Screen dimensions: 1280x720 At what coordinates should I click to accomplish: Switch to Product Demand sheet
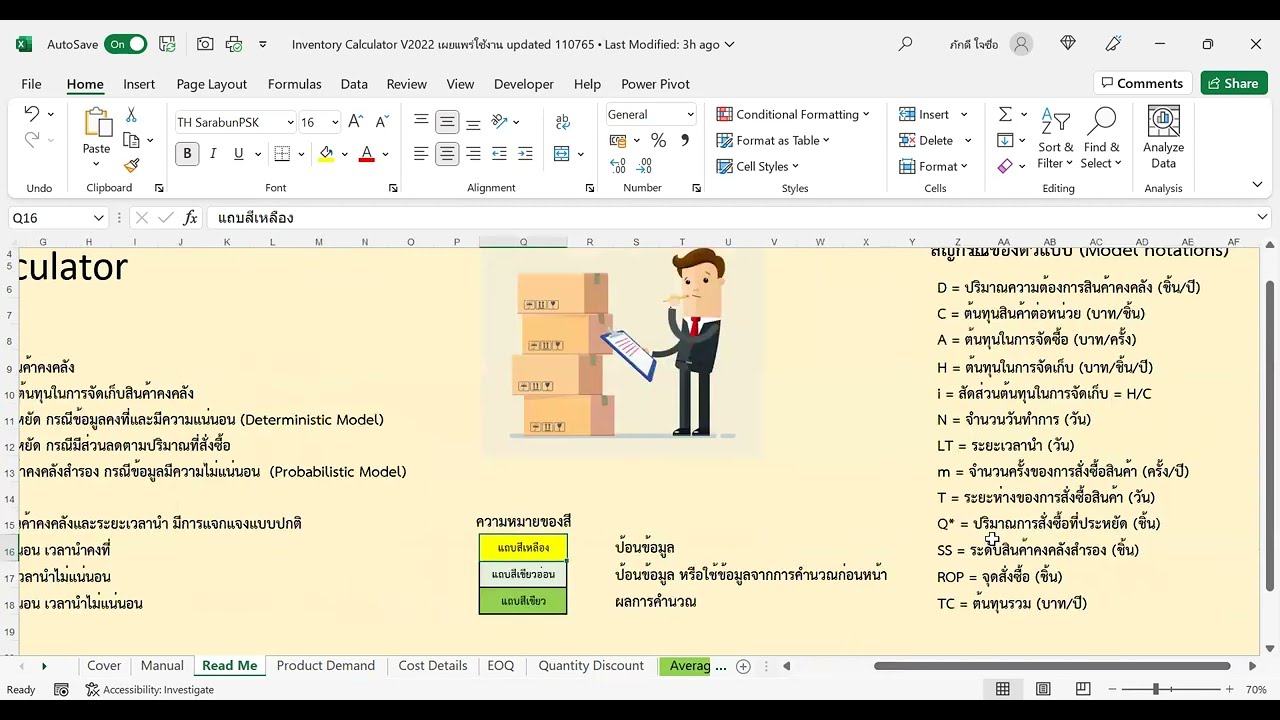click(x=325, y=665)
